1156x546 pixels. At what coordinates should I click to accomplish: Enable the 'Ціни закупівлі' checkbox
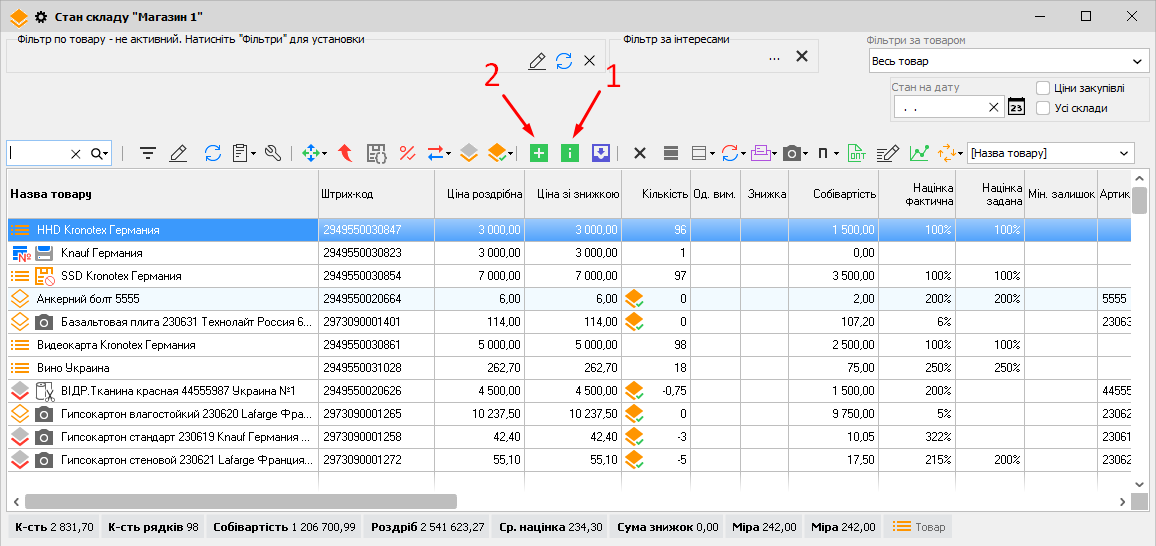pyautogui.click(x=1043, y=88)
